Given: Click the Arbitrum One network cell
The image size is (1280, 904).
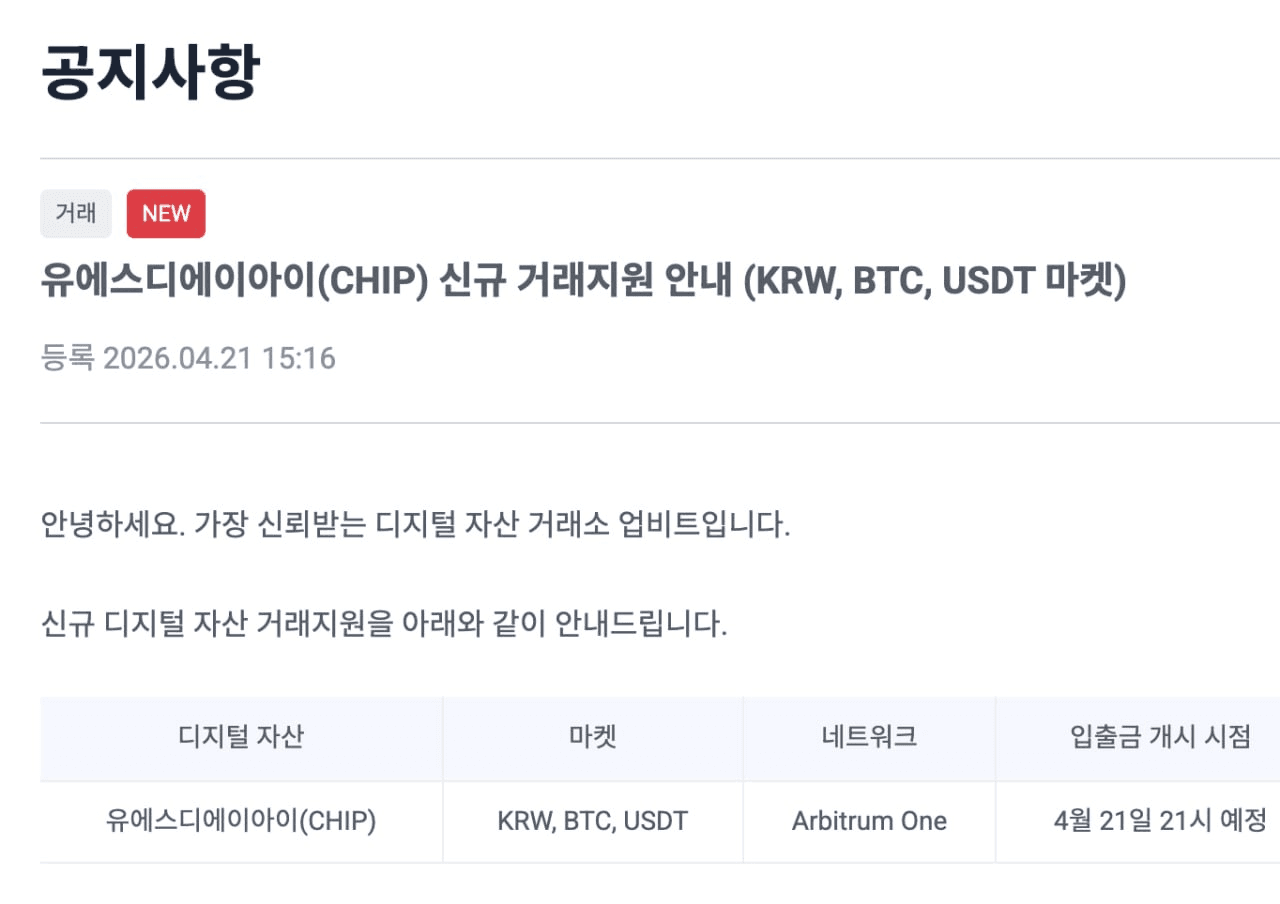Looking at the screenshot, I should click(x=869, y=821).
